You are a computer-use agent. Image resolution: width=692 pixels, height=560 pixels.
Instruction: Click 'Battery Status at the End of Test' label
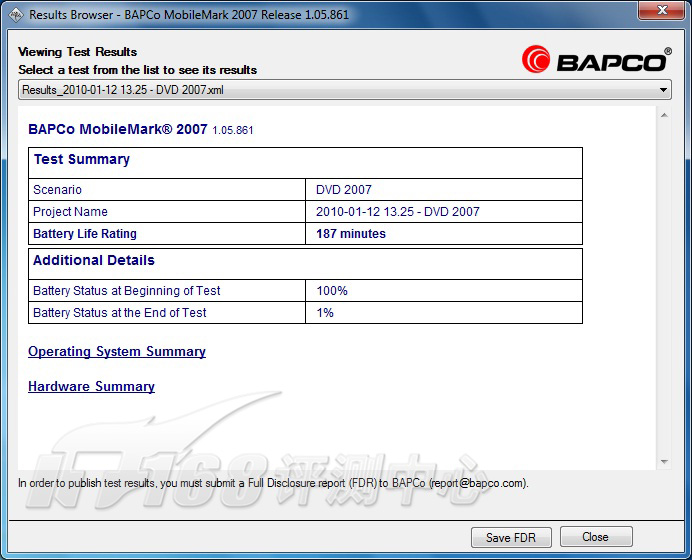click(120, 313)
